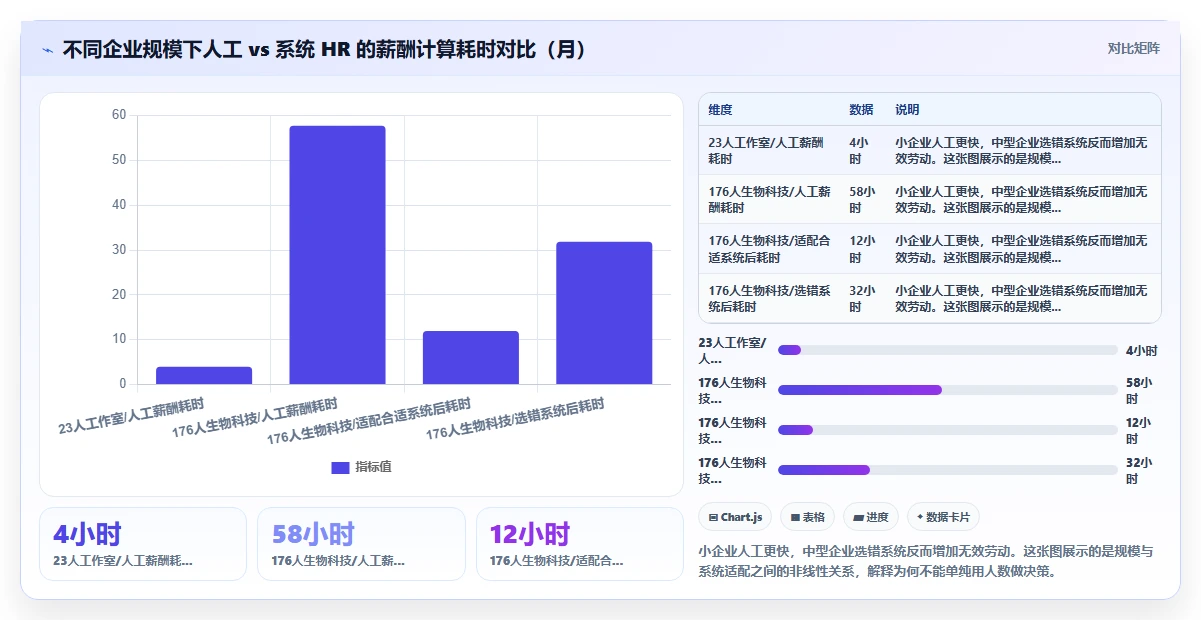Image resolution: width=1201 pixels, height=620 pixels.
Task: Click the y-axis label 60
Action: click(x=119, y=115)
